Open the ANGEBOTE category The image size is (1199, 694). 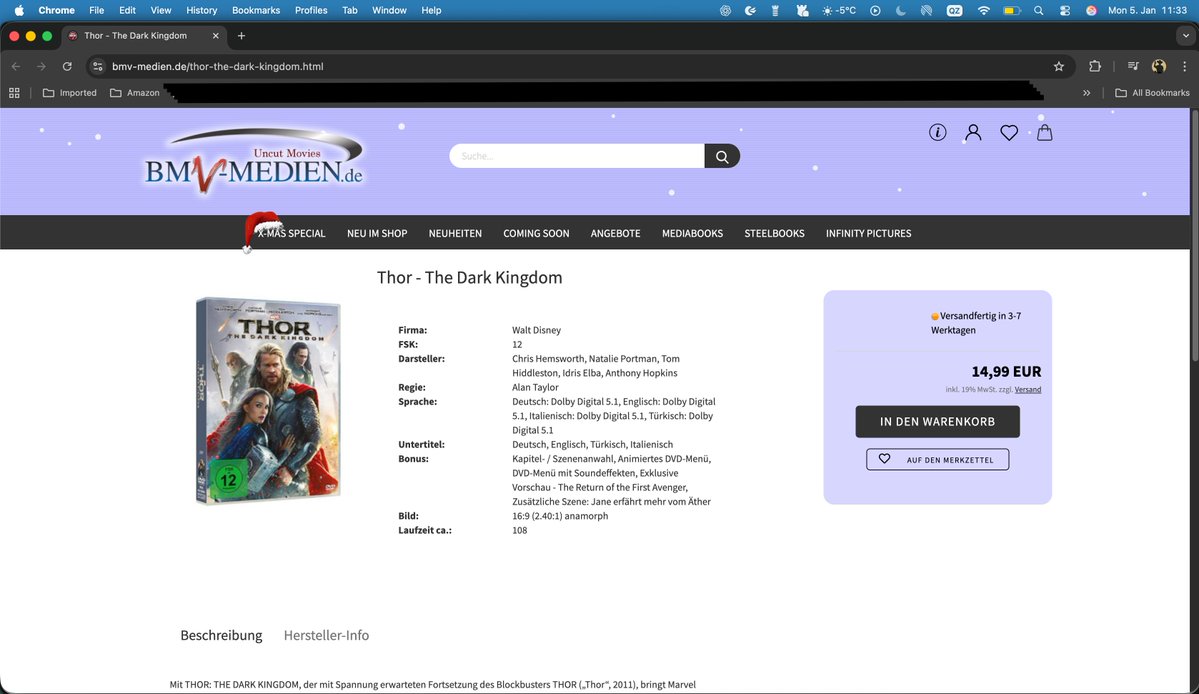(616, 233)
